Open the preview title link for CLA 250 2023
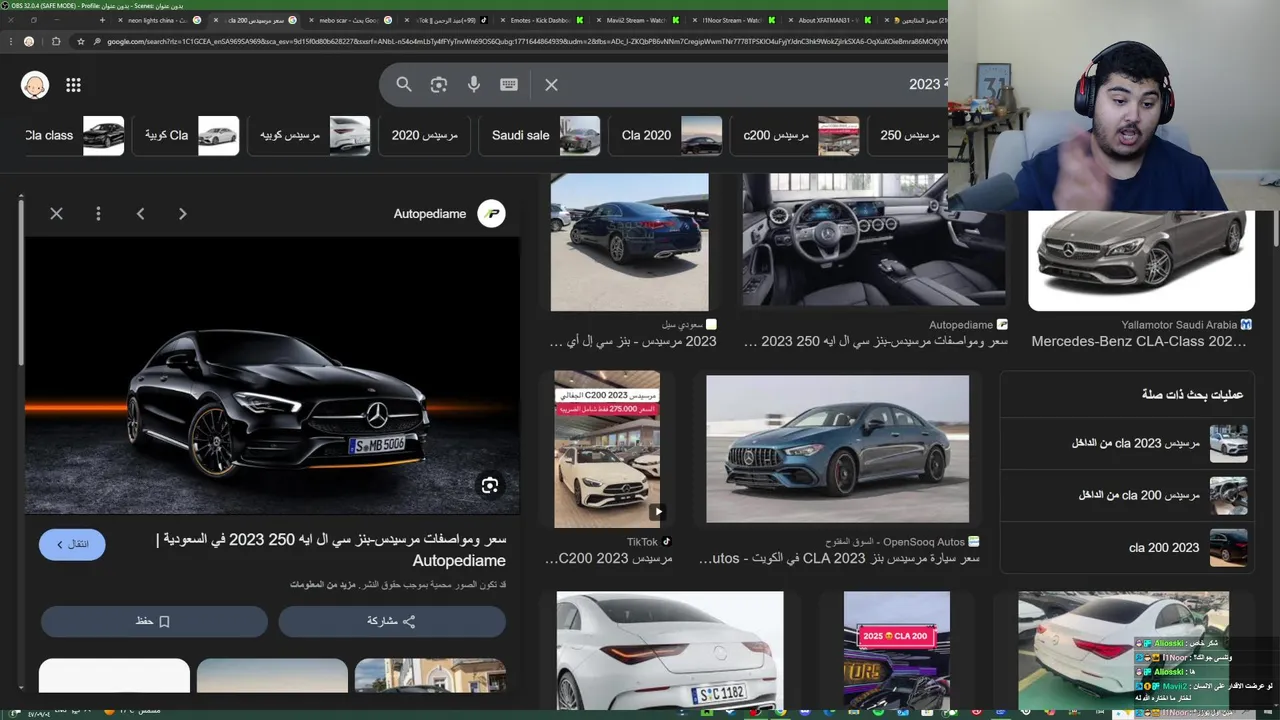The image size is (1280, 720). (332, 549)
